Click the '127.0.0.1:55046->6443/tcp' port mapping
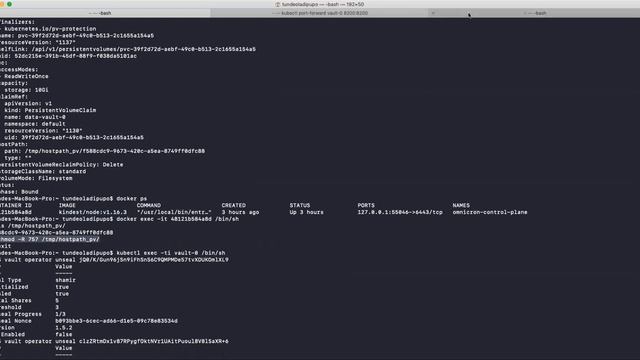 point(400,212)
